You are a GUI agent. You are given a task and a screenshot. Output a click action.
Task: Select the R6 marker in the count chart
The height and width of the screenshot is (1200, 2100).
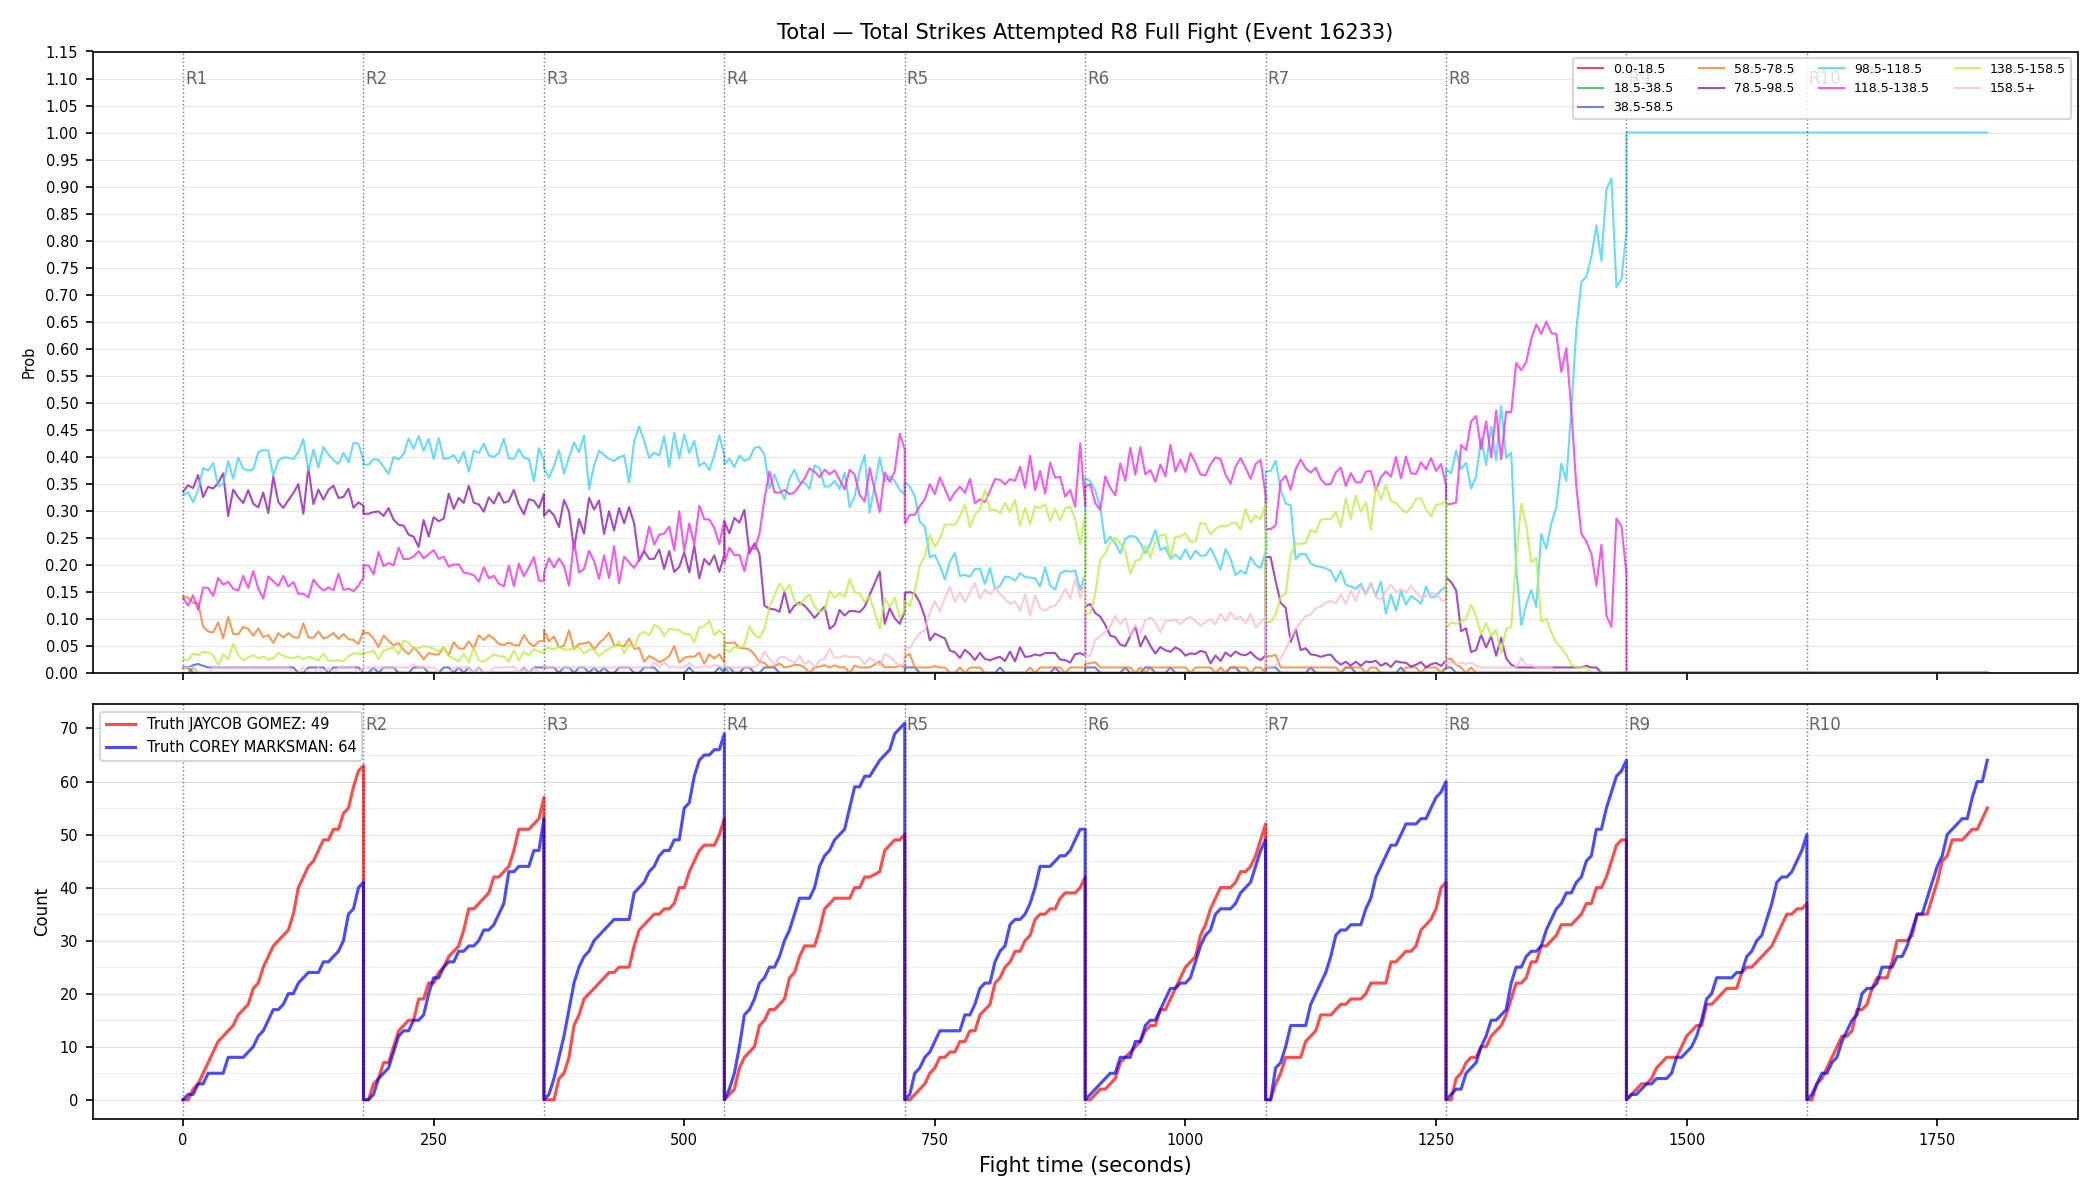1098,724
